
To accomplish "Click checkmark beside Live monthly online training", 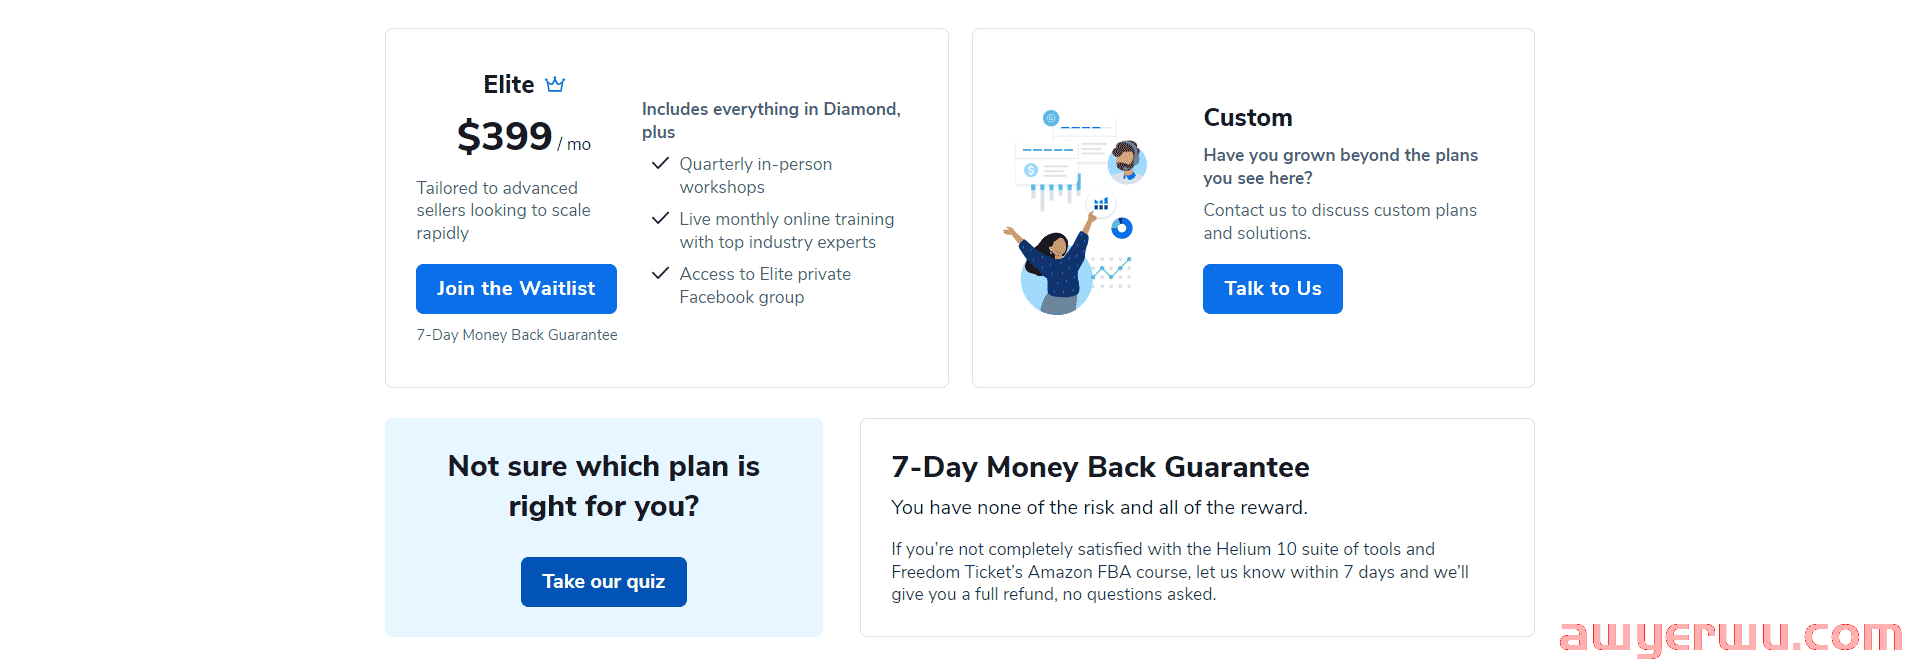I will (x=660, y=218).
